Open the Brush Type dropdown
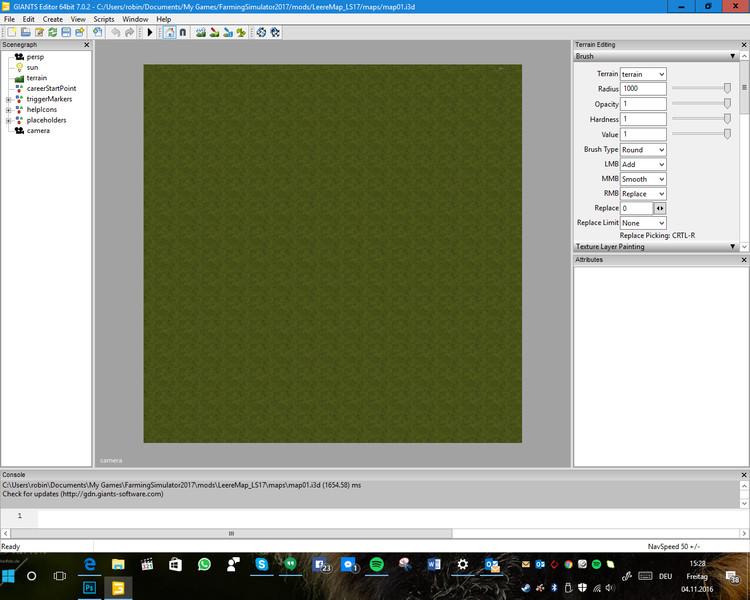This screenshot has width=750, height=600. 642,149
